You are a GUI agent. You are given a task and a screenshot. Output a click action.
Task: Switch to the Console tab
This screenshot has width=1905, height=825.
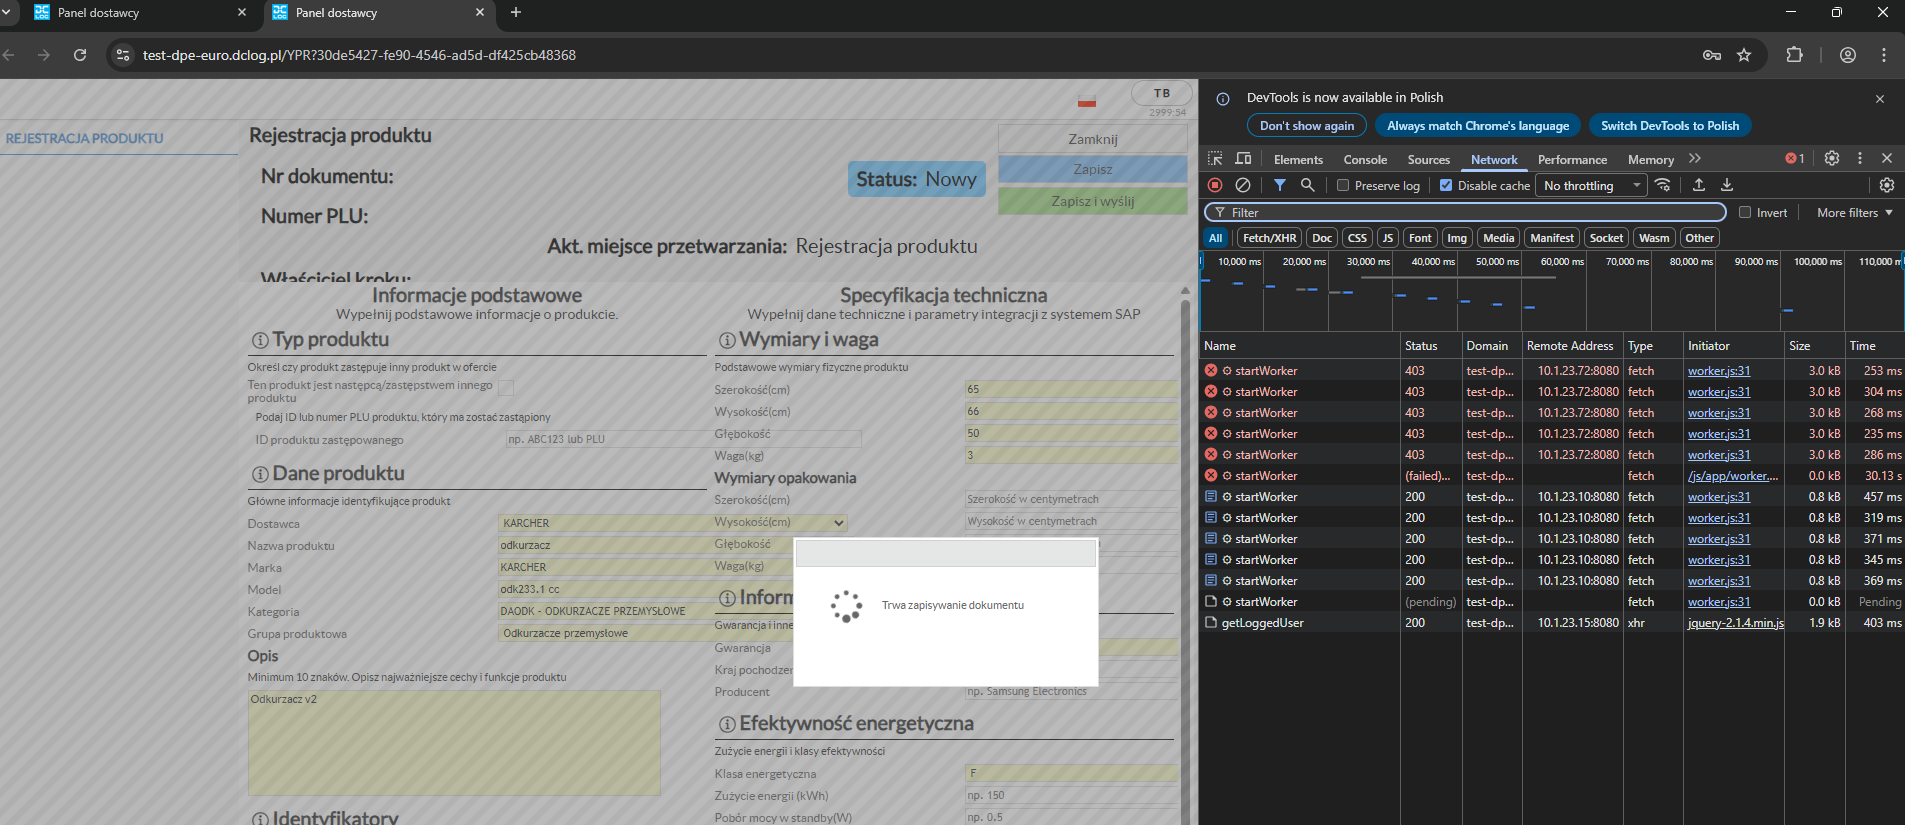1365,160
